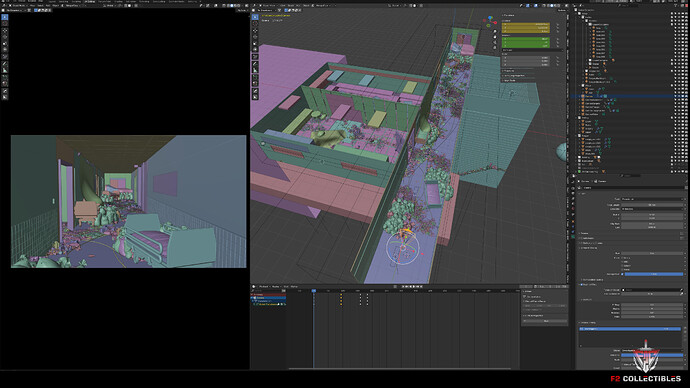Switch to the Layout workspace tab
Screen dimensions: 690x388
[x=52, y=2]
